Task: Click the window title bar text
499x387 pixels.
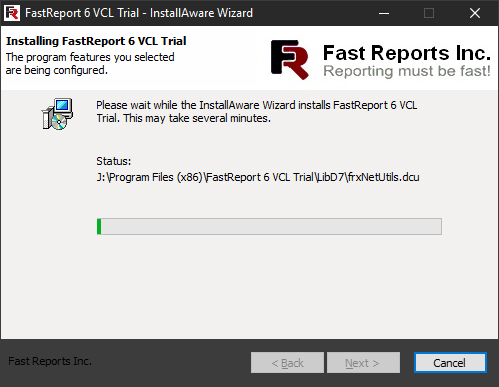Action: (x=139, y=13)
